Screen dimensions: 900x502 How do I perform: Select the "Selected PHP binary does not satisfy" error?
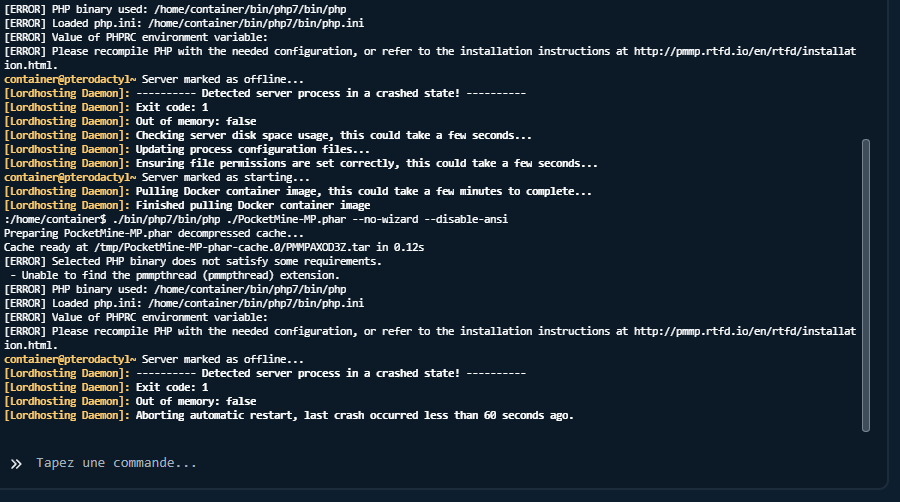[x=193, y=261]
